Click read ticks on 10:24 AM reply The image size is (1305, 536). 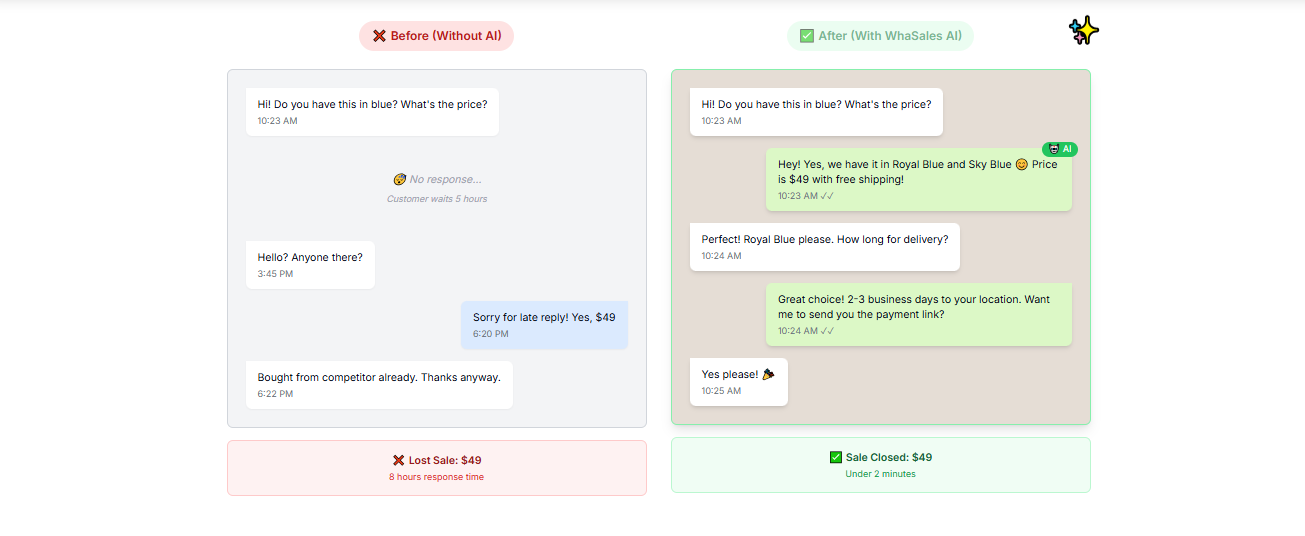coord(827,331)
